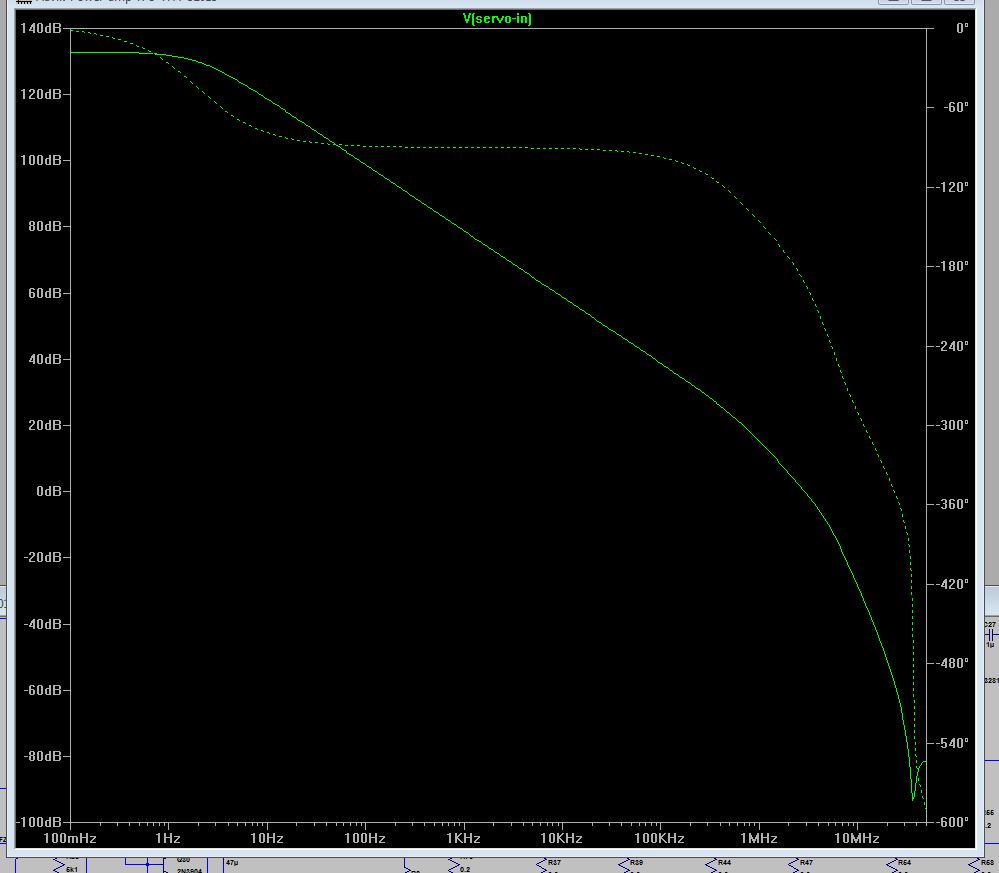Click the -20dB magnitude axis label
The image size is (999, 873).
click(43, 558)
